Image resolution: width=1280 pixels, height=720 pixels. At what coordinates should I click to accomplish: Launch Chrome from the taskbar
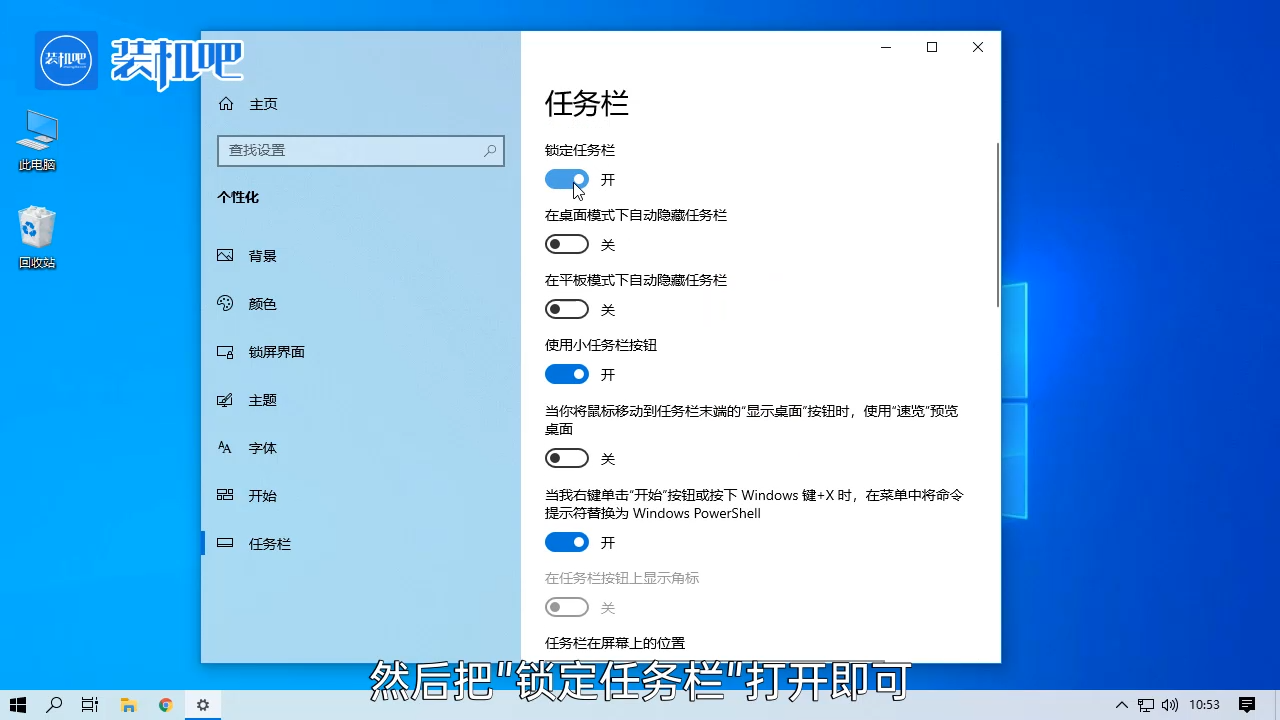pos(165,705)
